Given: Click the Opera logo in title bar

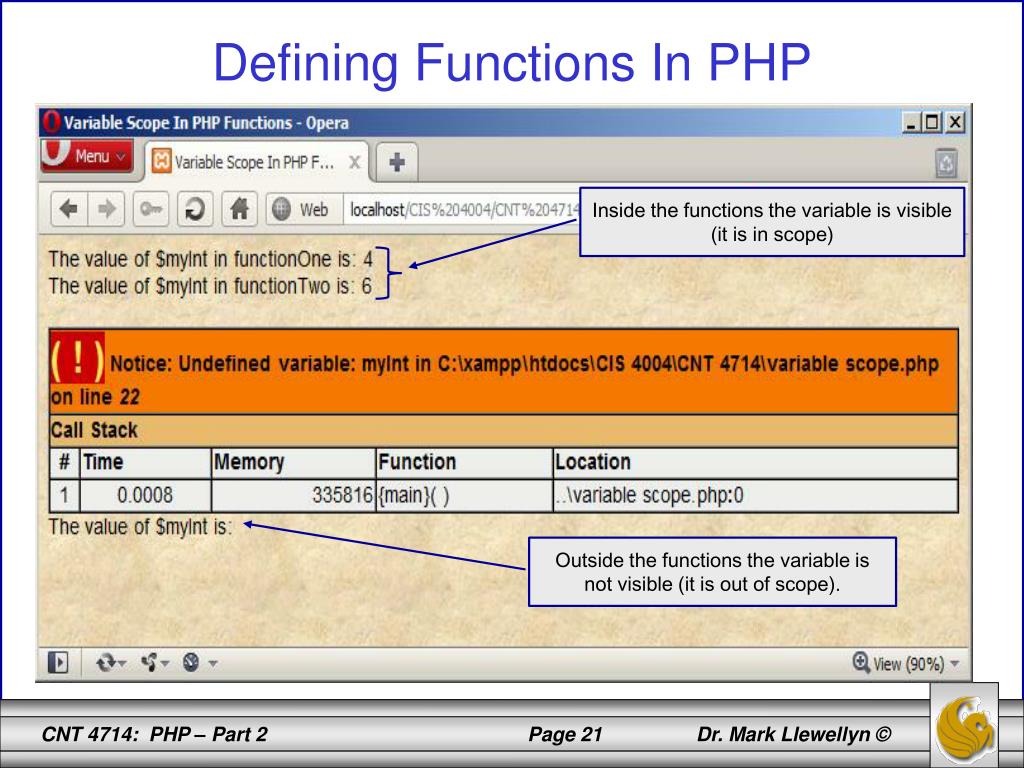Looking at the screenshot, I should [x=52, y=122].
